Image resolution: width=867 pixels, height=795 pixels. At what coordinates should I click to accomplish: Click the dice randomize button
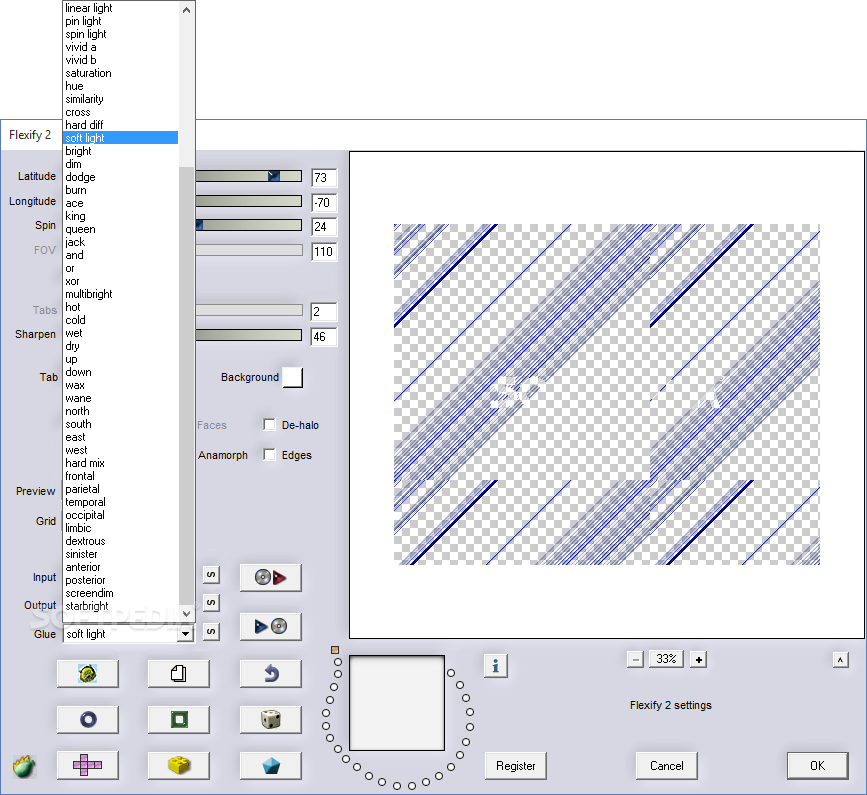270,720
